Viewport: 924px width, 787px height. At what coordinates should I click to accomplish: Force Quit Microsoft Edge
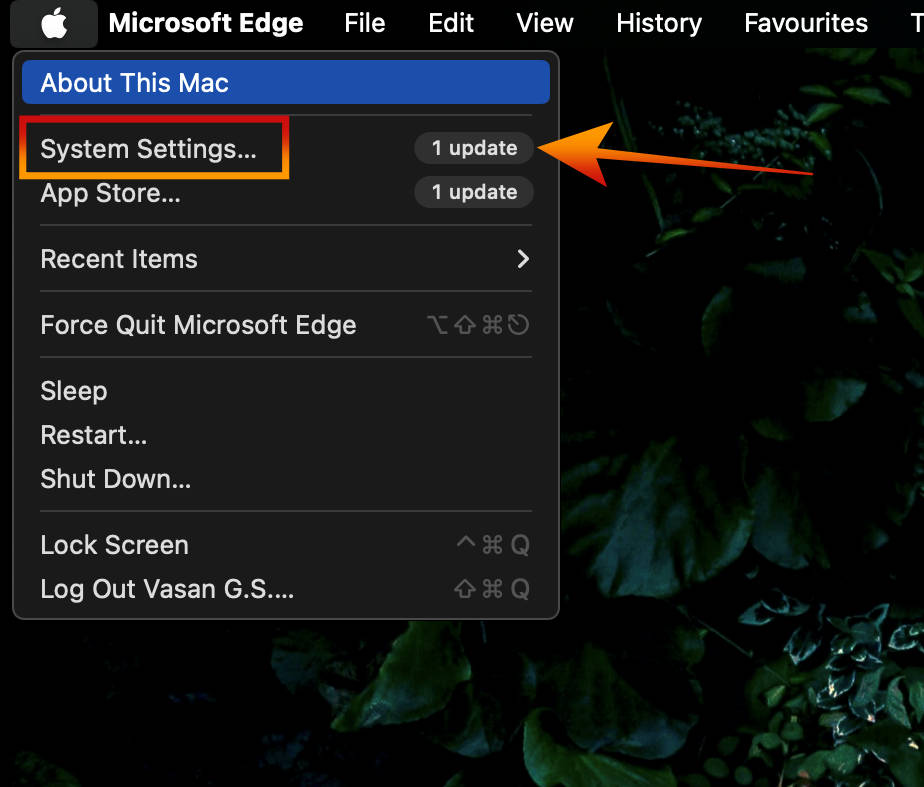(198, 325)
